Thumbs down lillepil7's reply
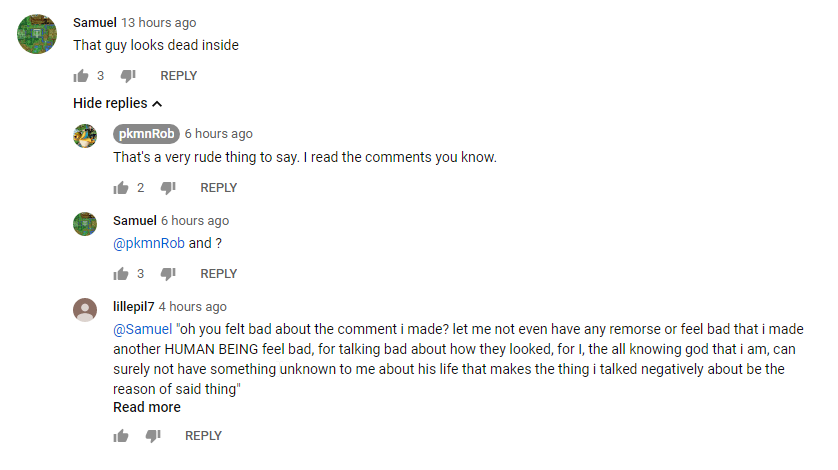Screen dimensions: 838x470 pos(153,436)
